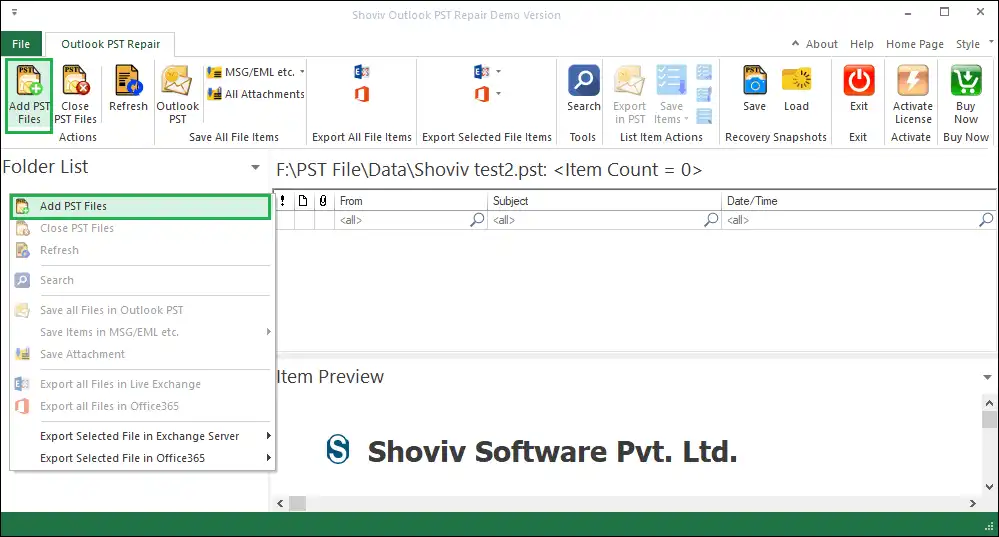The height and width of the screenshot is (537, 999).
Task: Click the All Attachments button
Action: (x=256, y=94)
